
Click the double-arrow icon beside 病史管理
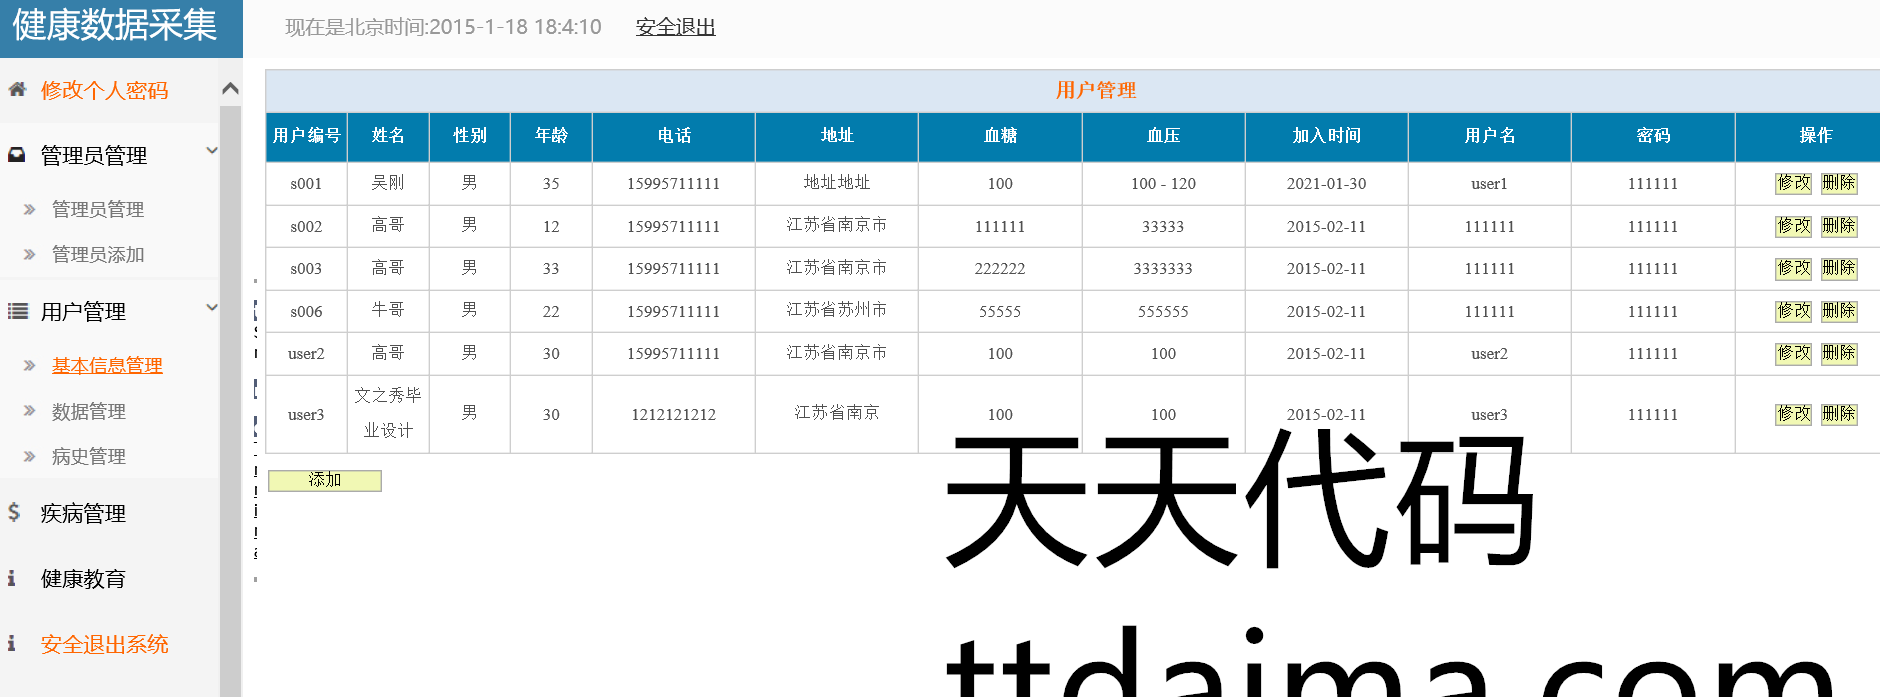30,457
